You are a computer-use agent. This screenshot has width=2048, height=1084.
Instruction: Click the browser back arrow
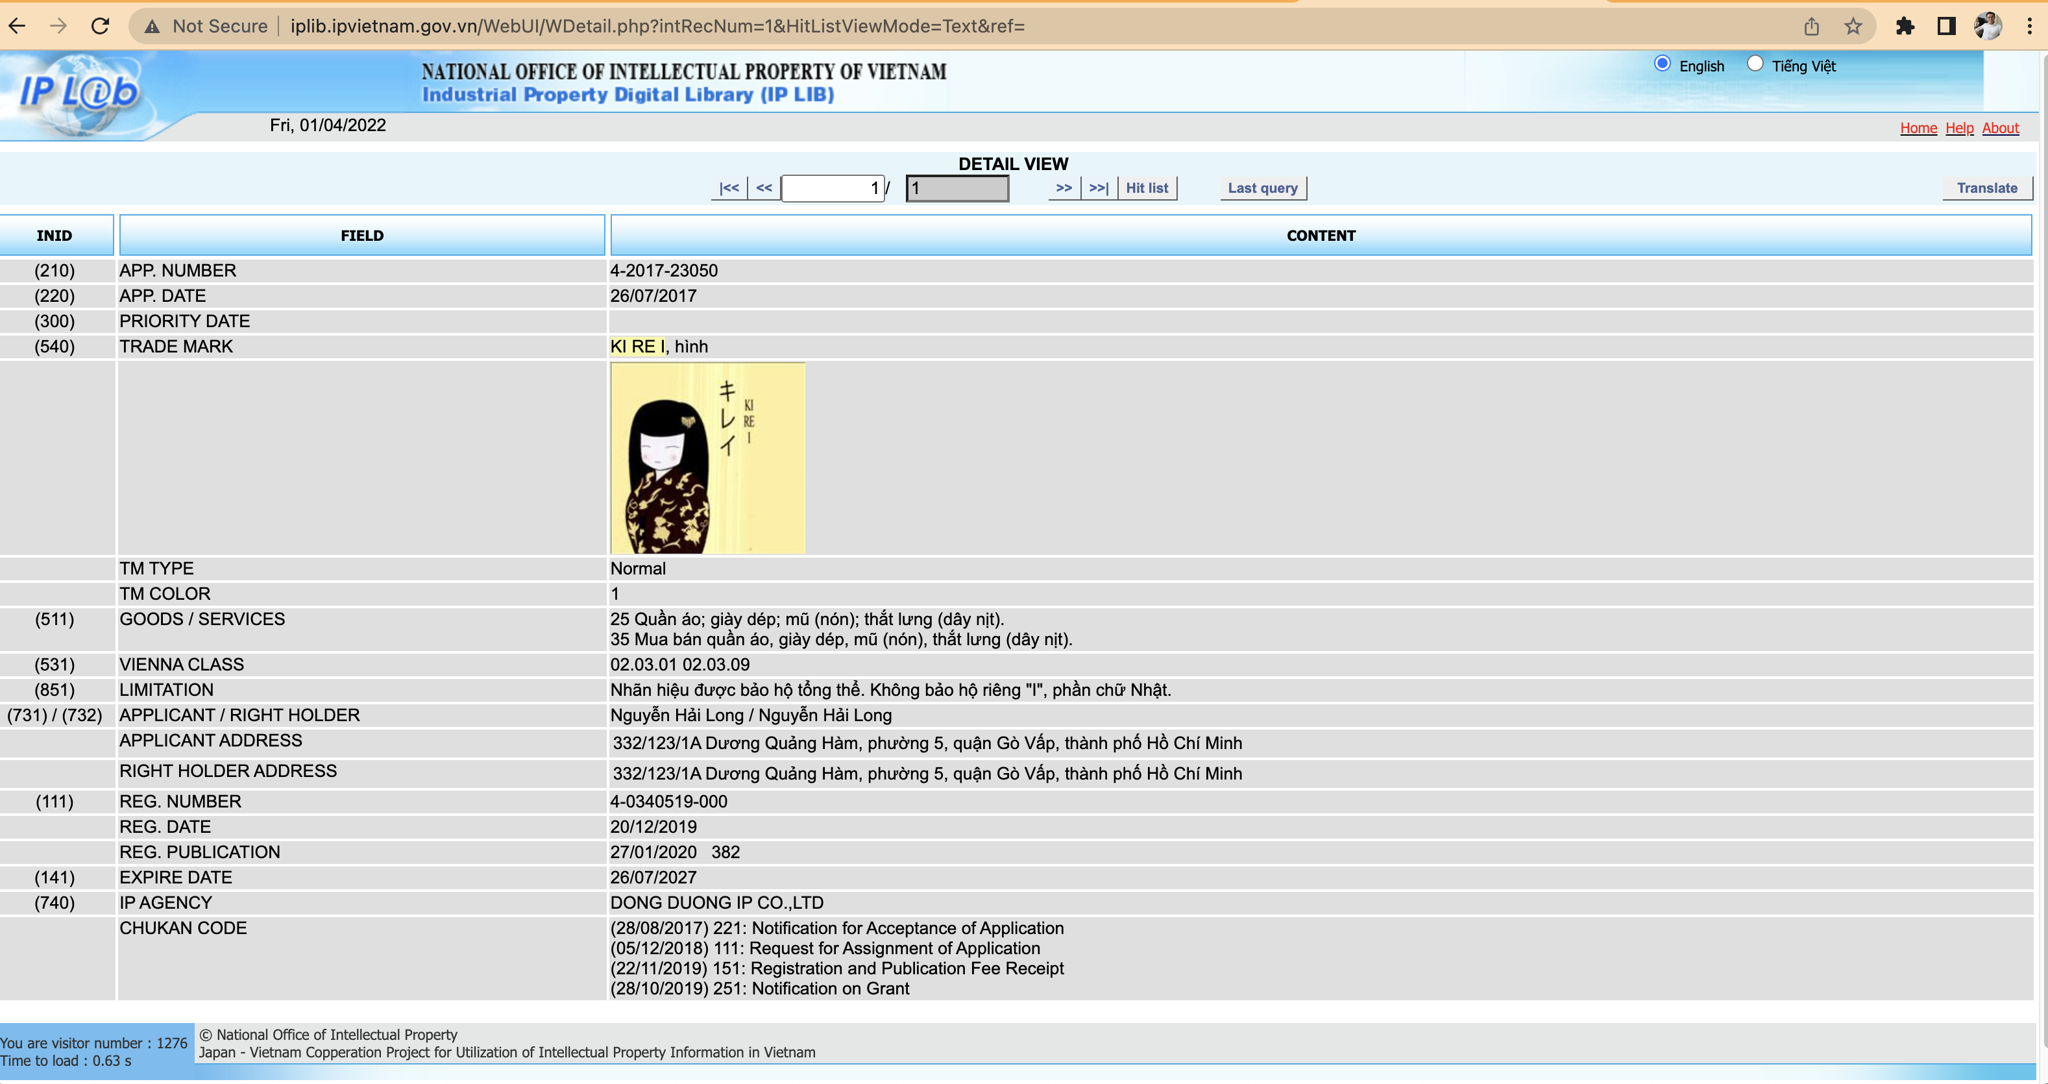click(17, 26)
